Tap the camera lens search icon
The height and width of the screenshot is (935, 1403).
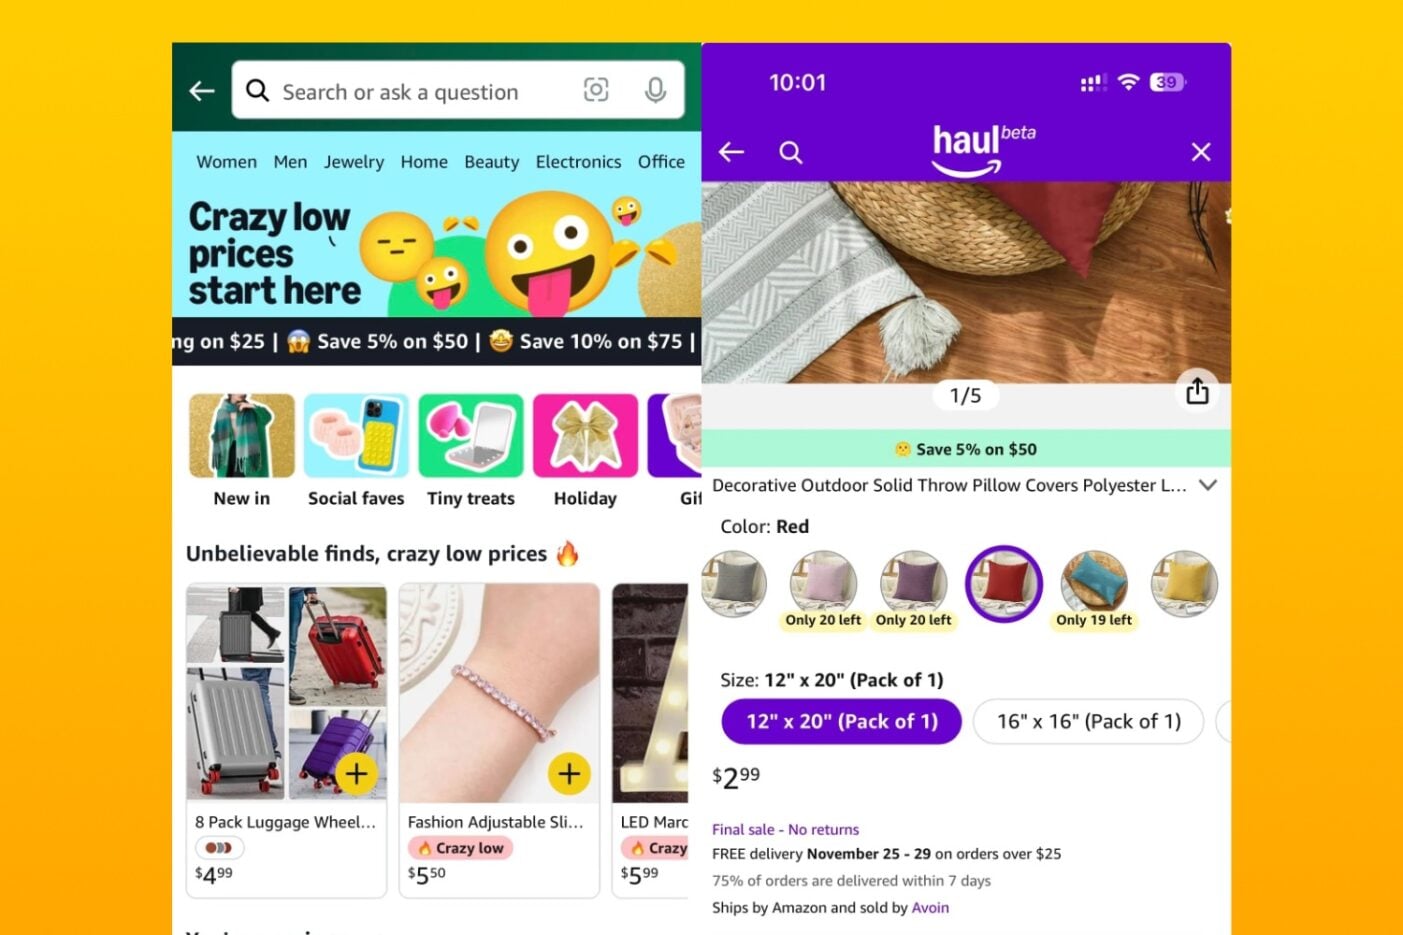596,90
